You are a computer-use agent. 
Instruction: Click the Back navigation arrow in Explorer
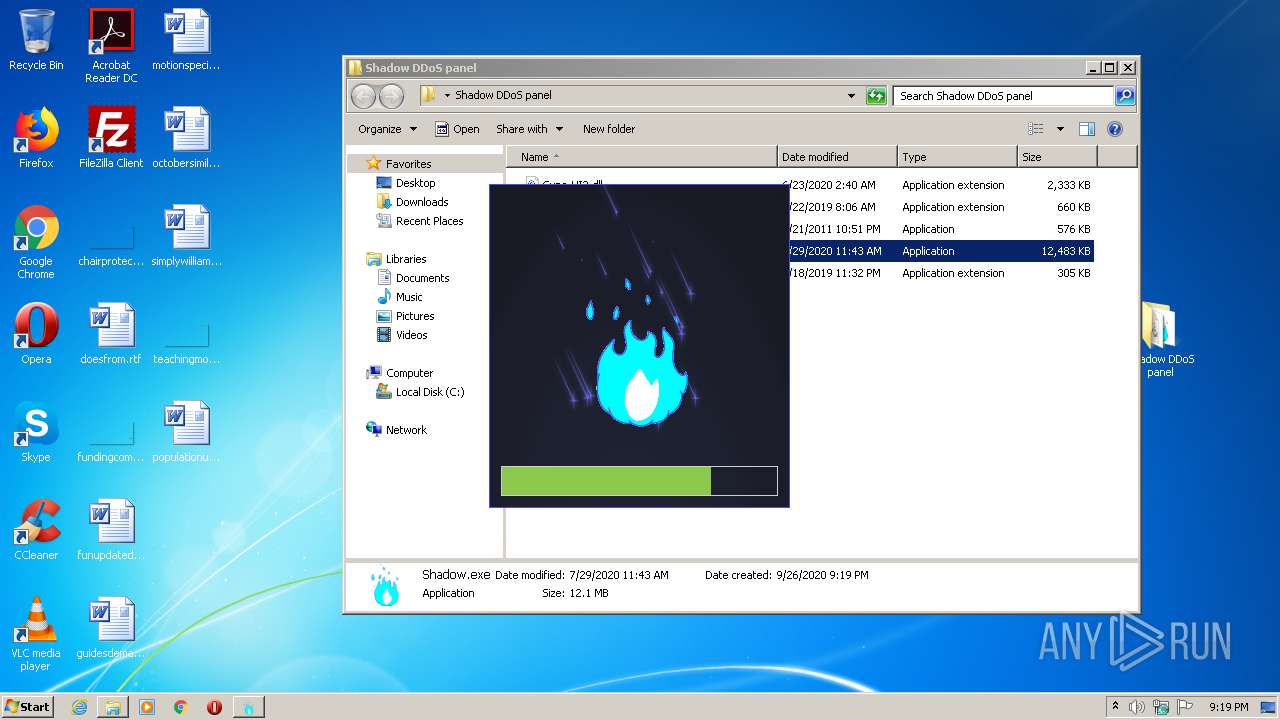tap(363, 96)
